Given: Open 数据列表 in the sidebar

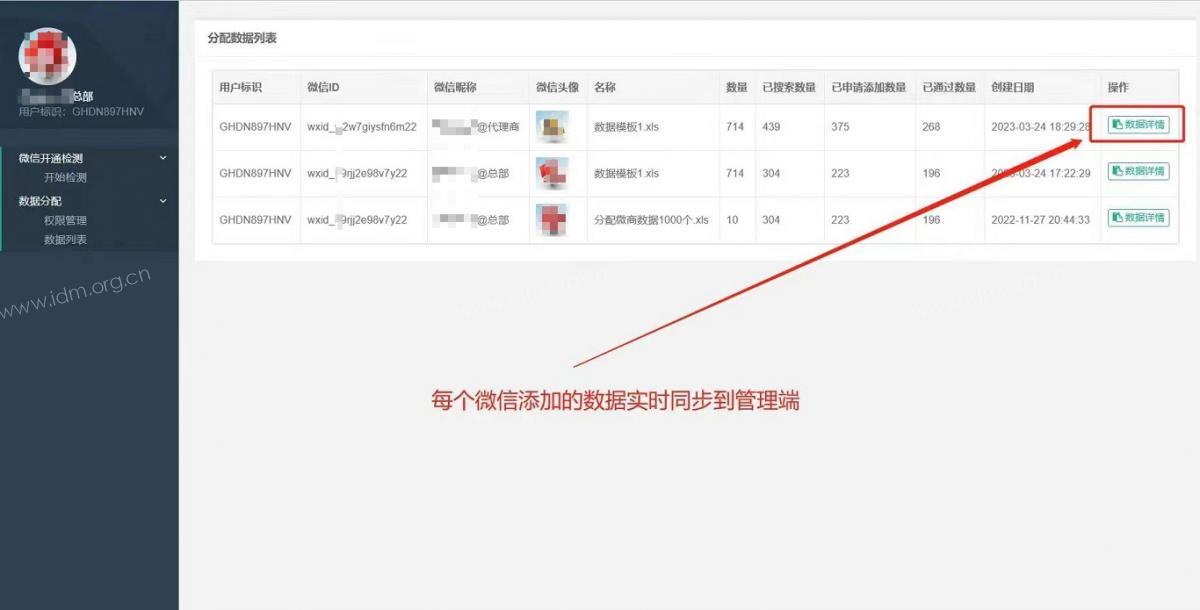Looking at the screenshot, I should [x=65, y=240].
